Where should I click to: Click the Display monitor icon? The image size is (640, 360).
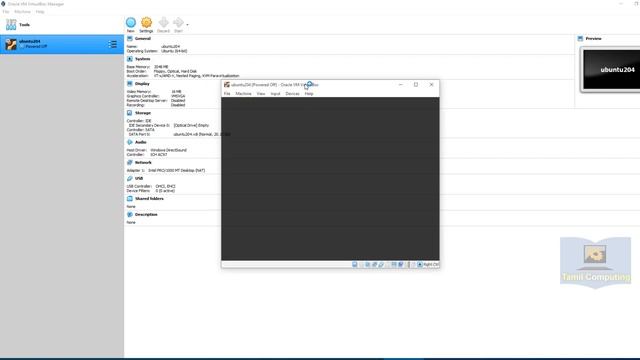tap(129, 84)
